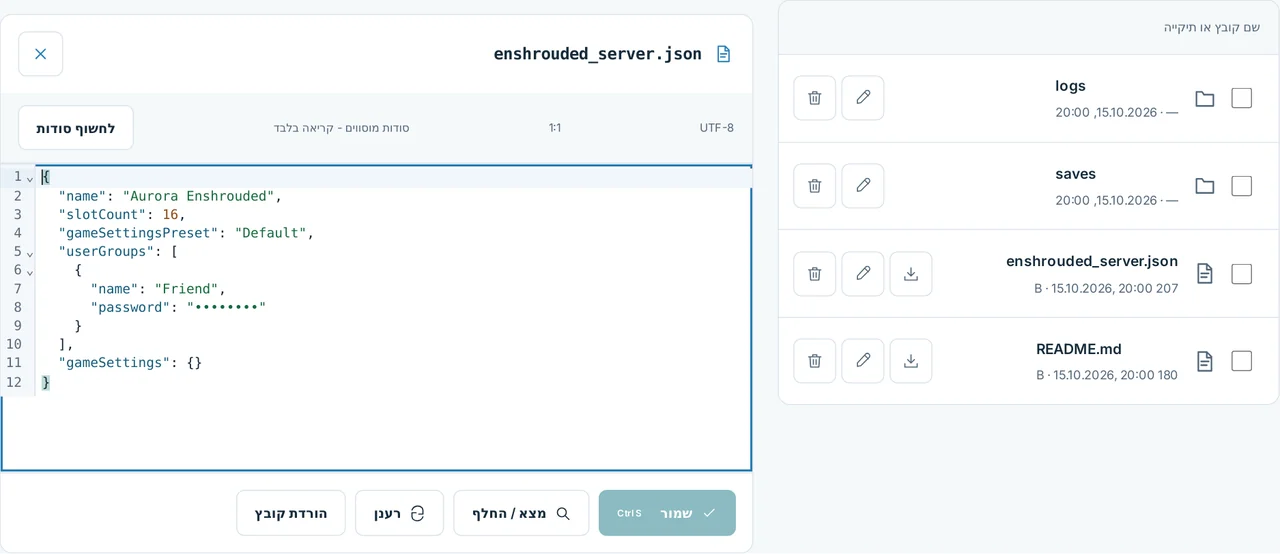Screen dimensions: 1280x554
Task: Click the masked password value
Action: click(x=226, y=307)
